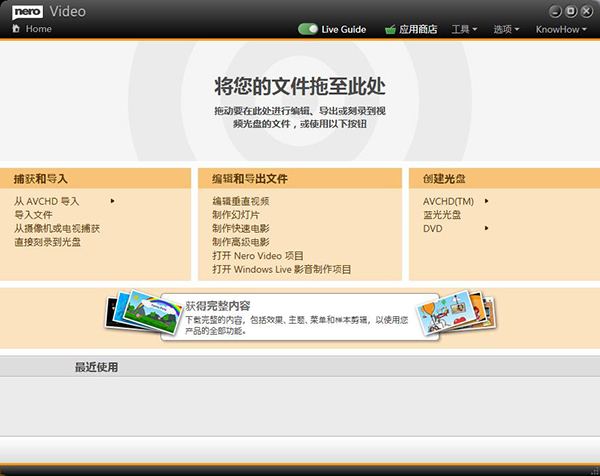The width and height of the screenshot is (600, 476).
Task: Click the app store basket icon
Action: click(390, 29)
